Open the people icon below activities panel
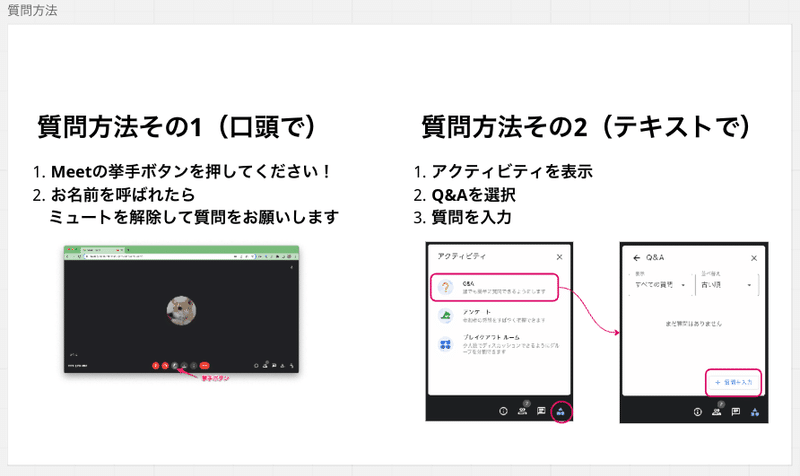 coord(522,411)
